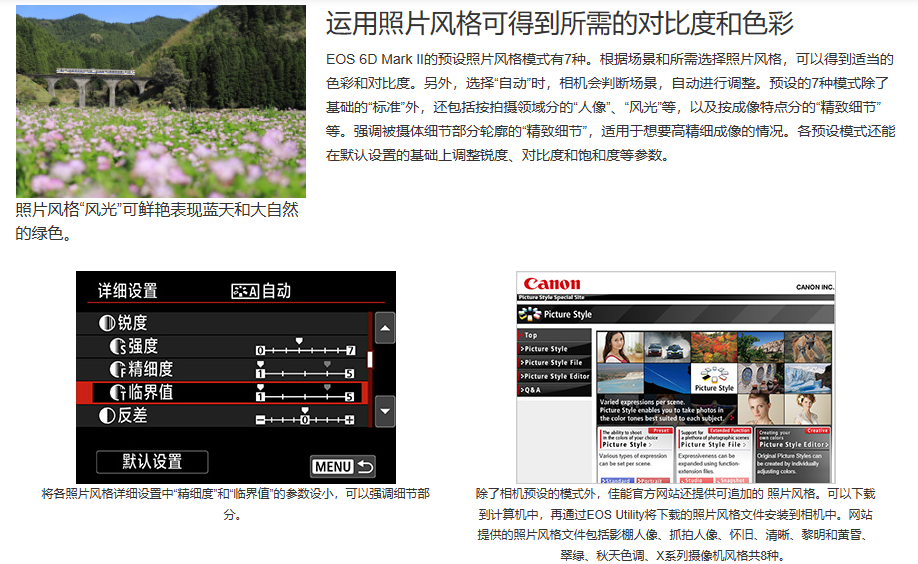Image resolution: width=918 pixels, height=564 pixels.
Task: Click the central Picture Style logo tile
Action: 714,378
